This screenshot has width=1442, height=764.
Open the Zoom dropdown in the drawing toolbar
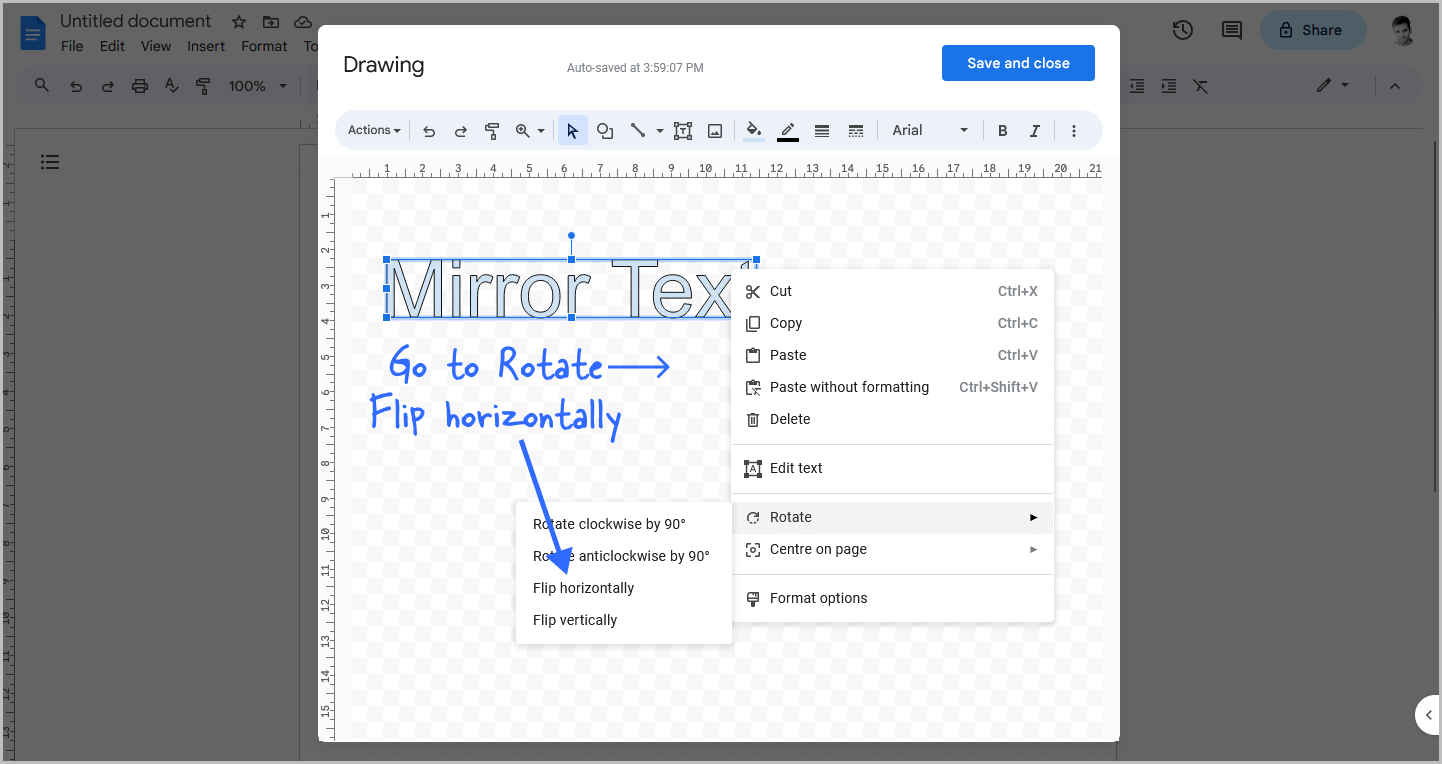point(529,130)
